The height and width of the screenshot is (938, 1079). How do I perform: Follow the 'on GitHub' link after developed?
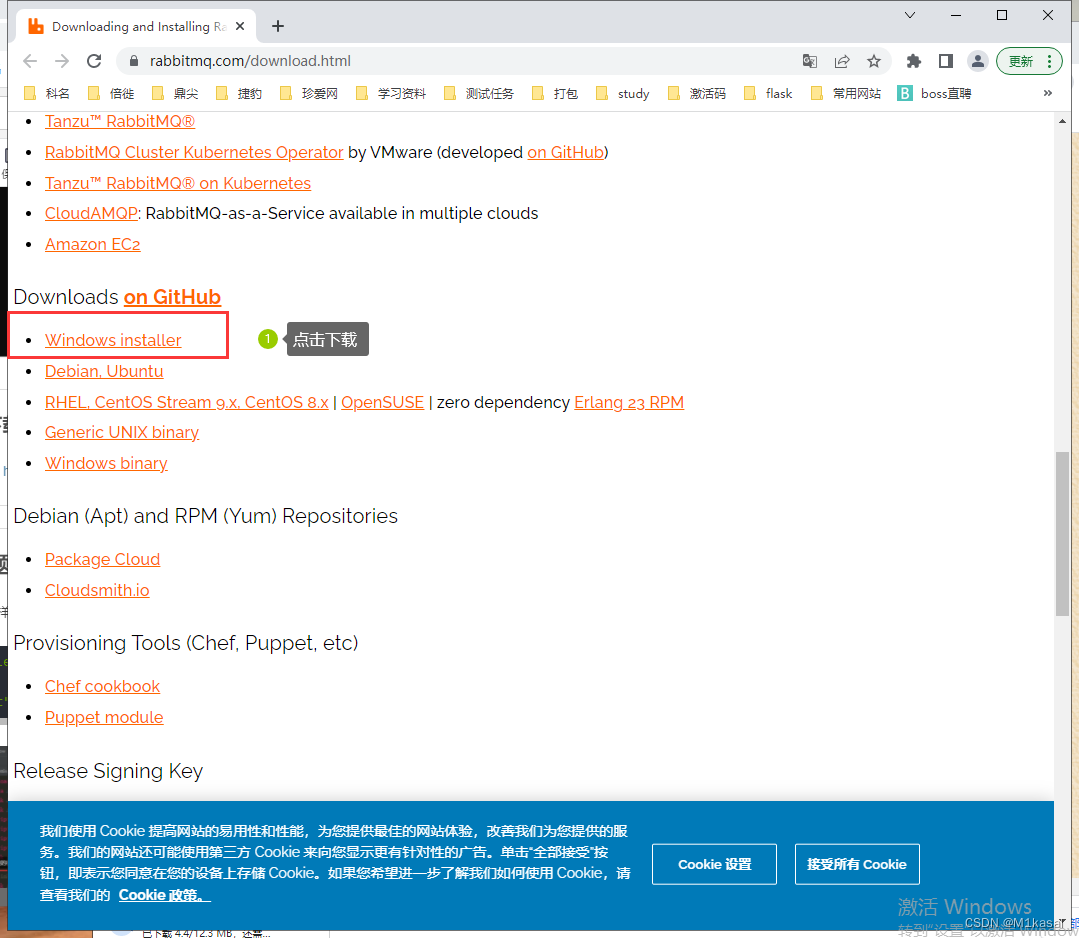tap(566, 152)
